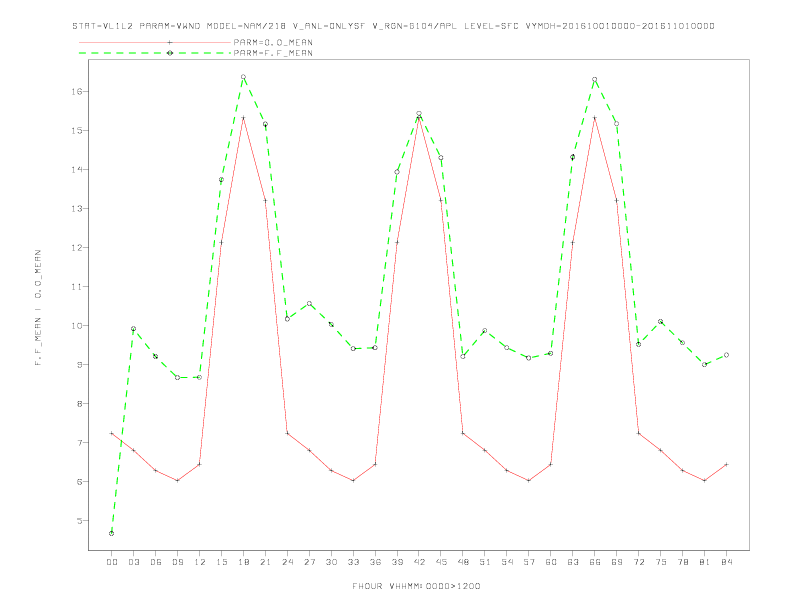Click x-axis tick label 36
Image resolution: width=792 pixels, height=612 pixels.
coord(375,562)
